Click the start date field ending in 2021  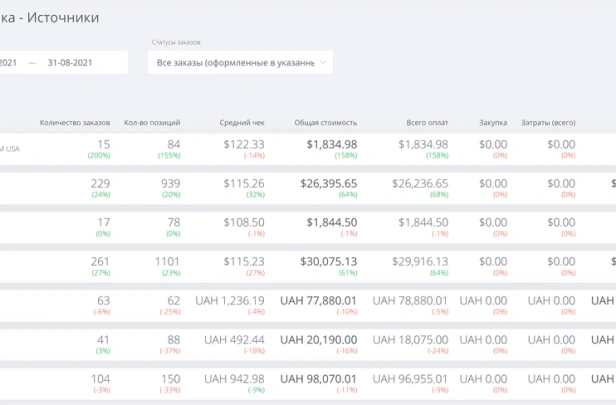pyautogui.click(x=8, y=62)
